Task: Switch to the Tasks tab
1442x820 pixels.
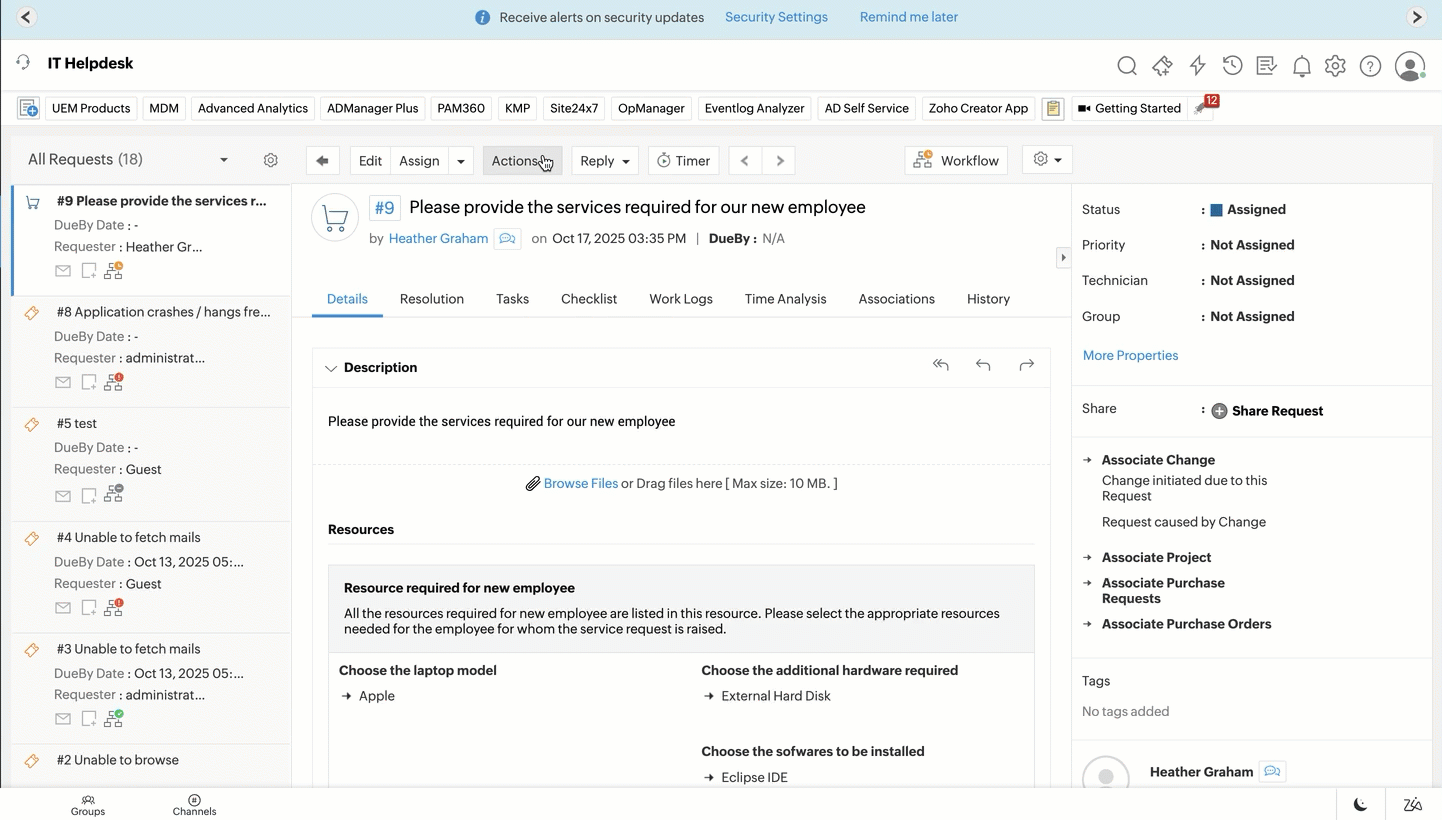Action: 512,299
